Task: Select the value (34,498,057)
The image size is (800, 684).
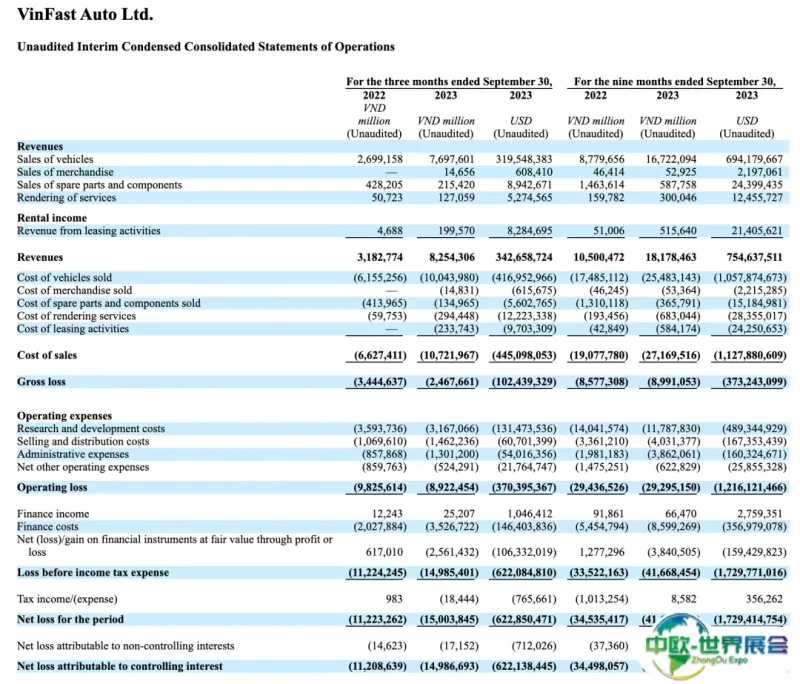Action: [x=599, y=666]
